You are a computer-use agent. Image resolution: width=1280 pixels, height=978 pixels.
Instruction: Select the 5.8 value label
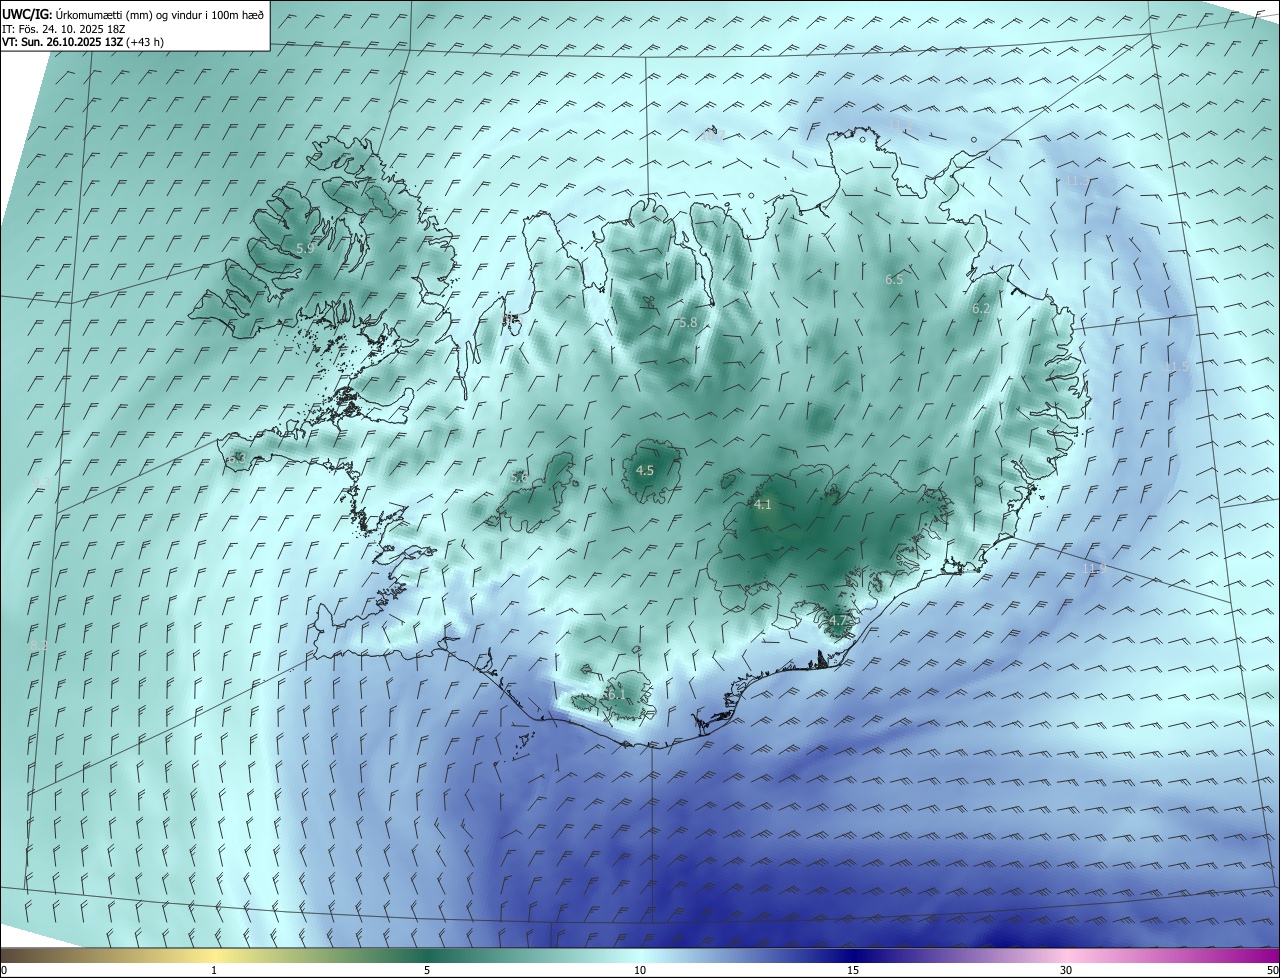pyautogui.click(x=688, y=322)
